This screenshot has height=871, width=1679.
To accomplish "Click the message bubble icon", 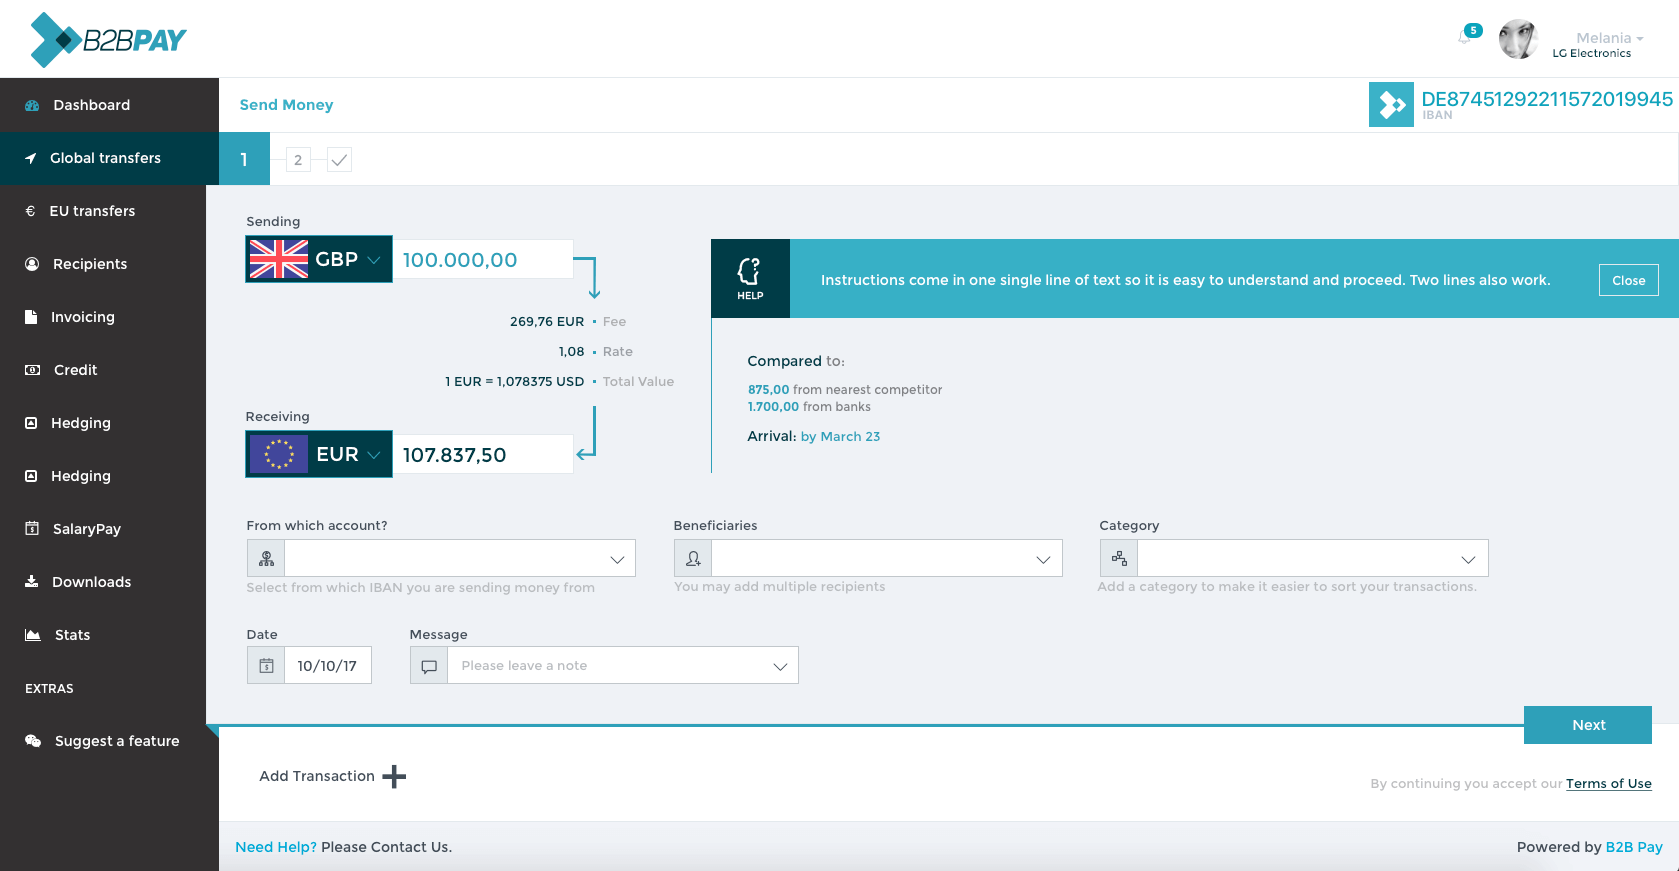I will pyautogui.click(x=429, y=665).
